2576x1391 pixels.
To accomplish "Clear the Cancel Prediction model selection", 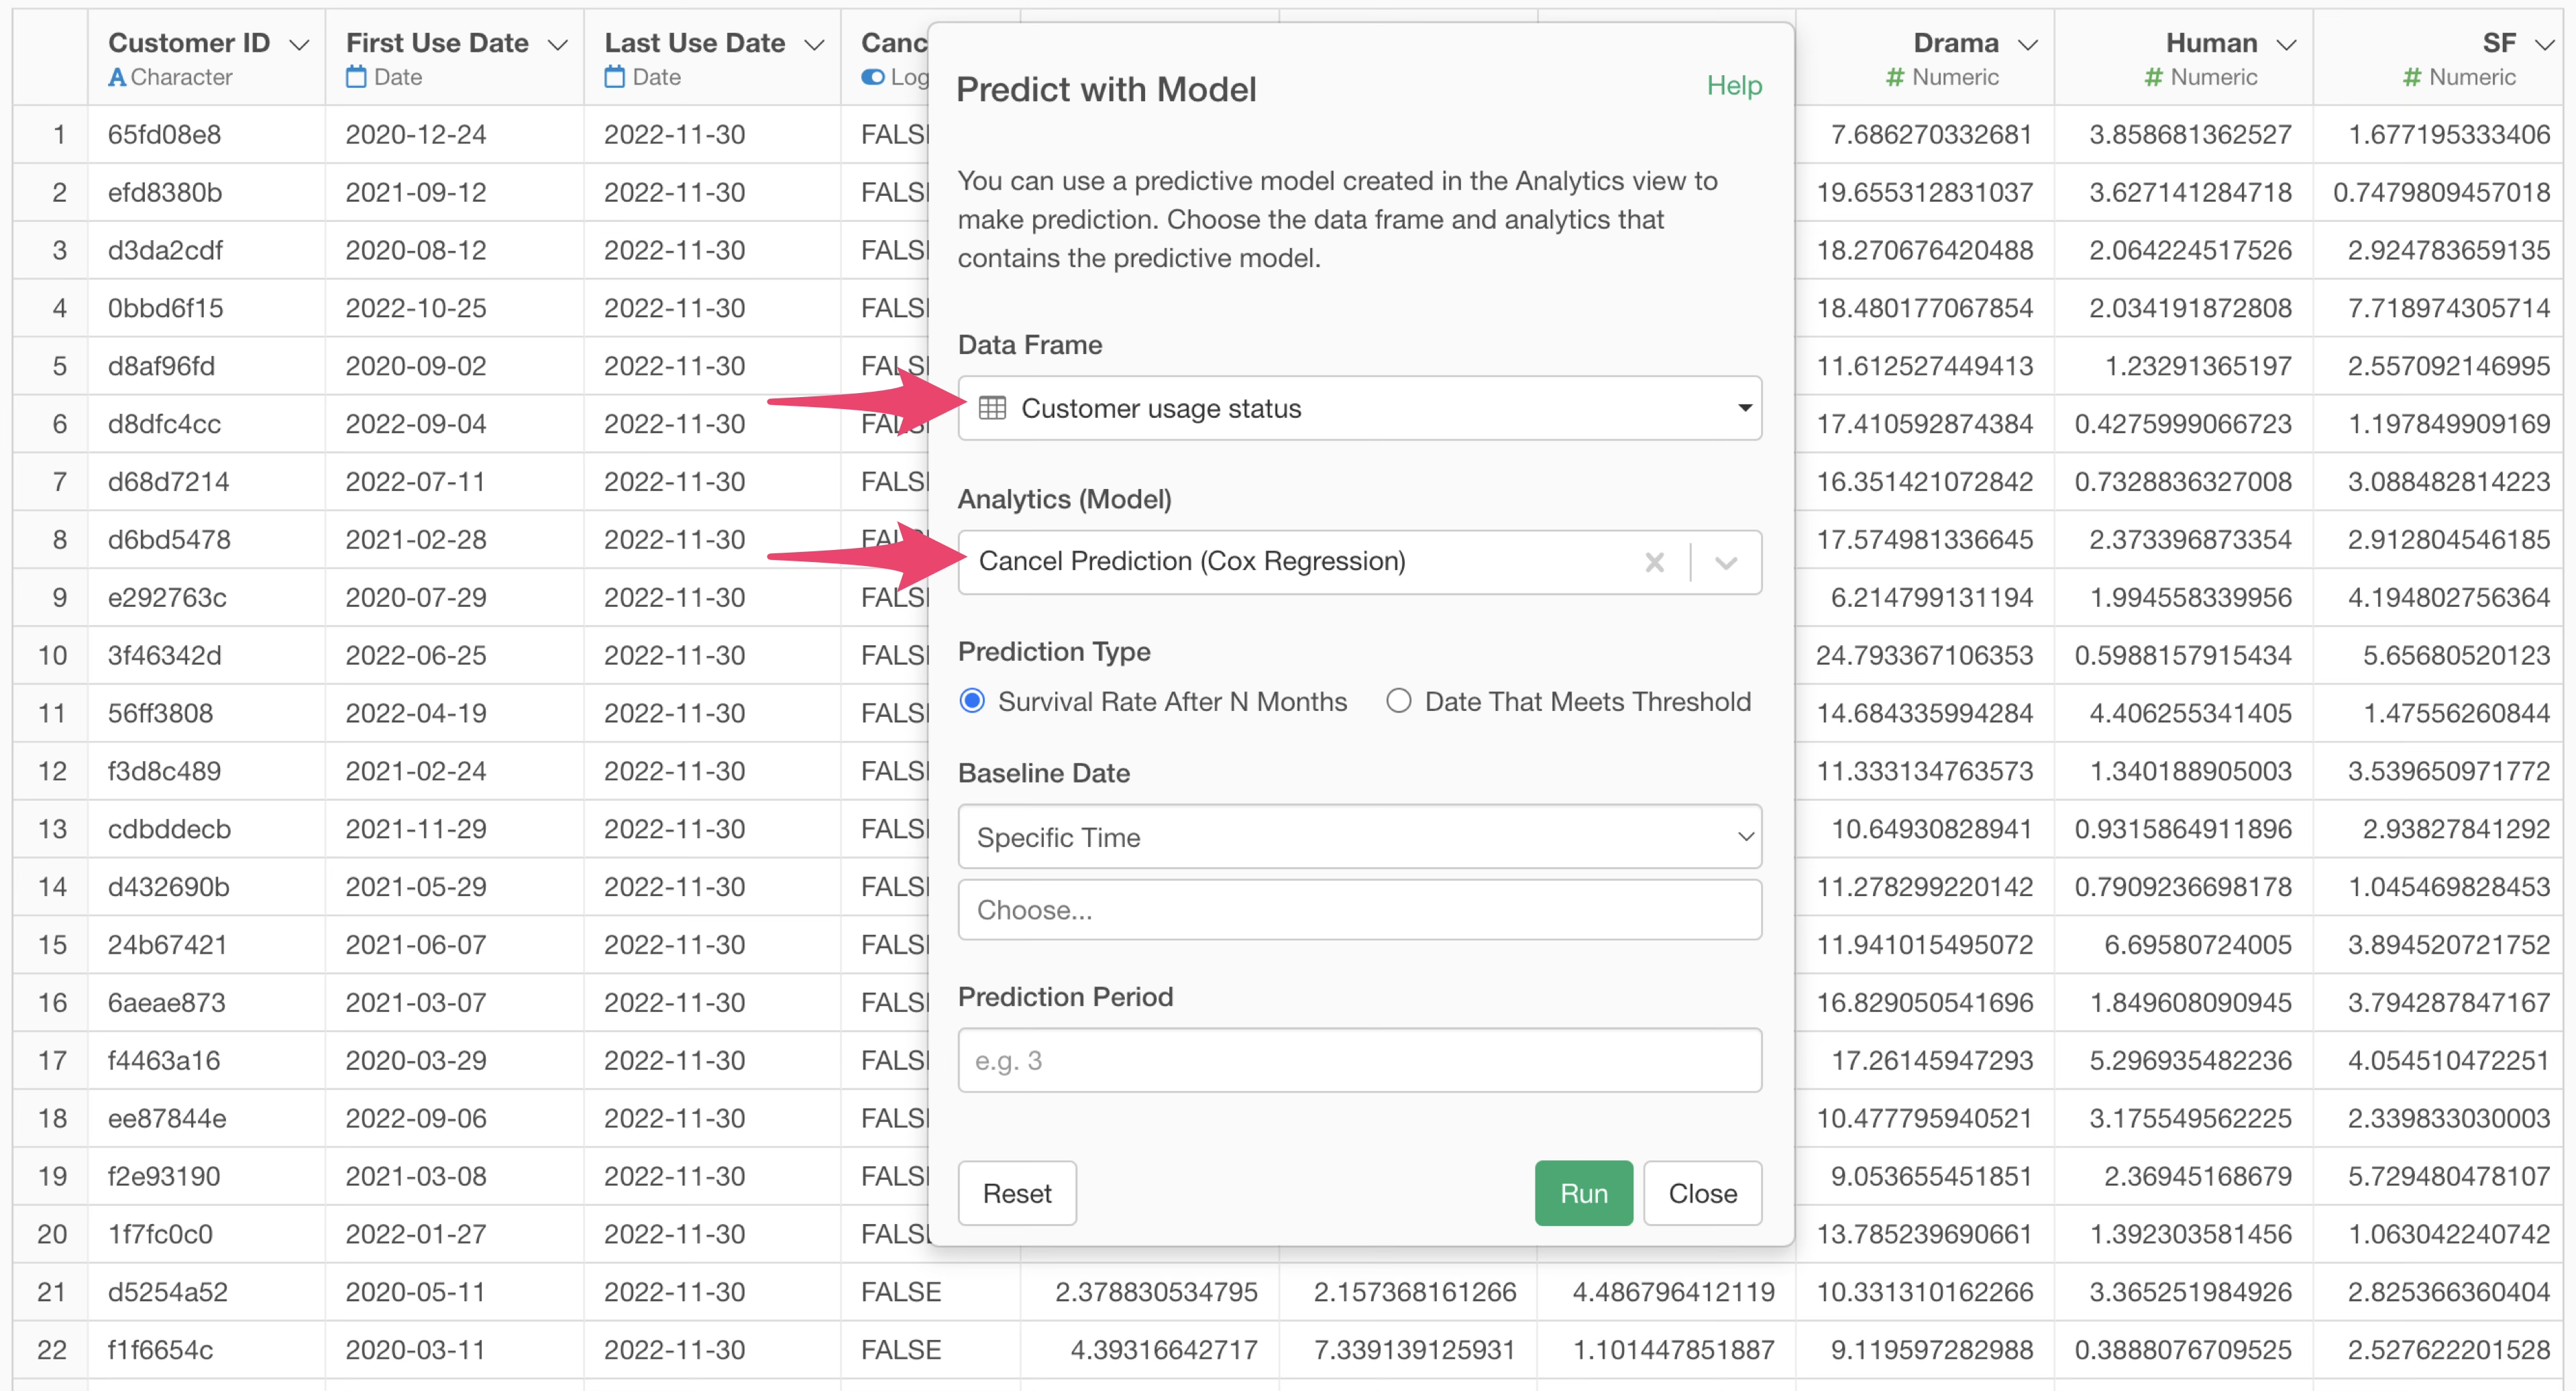I will coord(1654,562).
